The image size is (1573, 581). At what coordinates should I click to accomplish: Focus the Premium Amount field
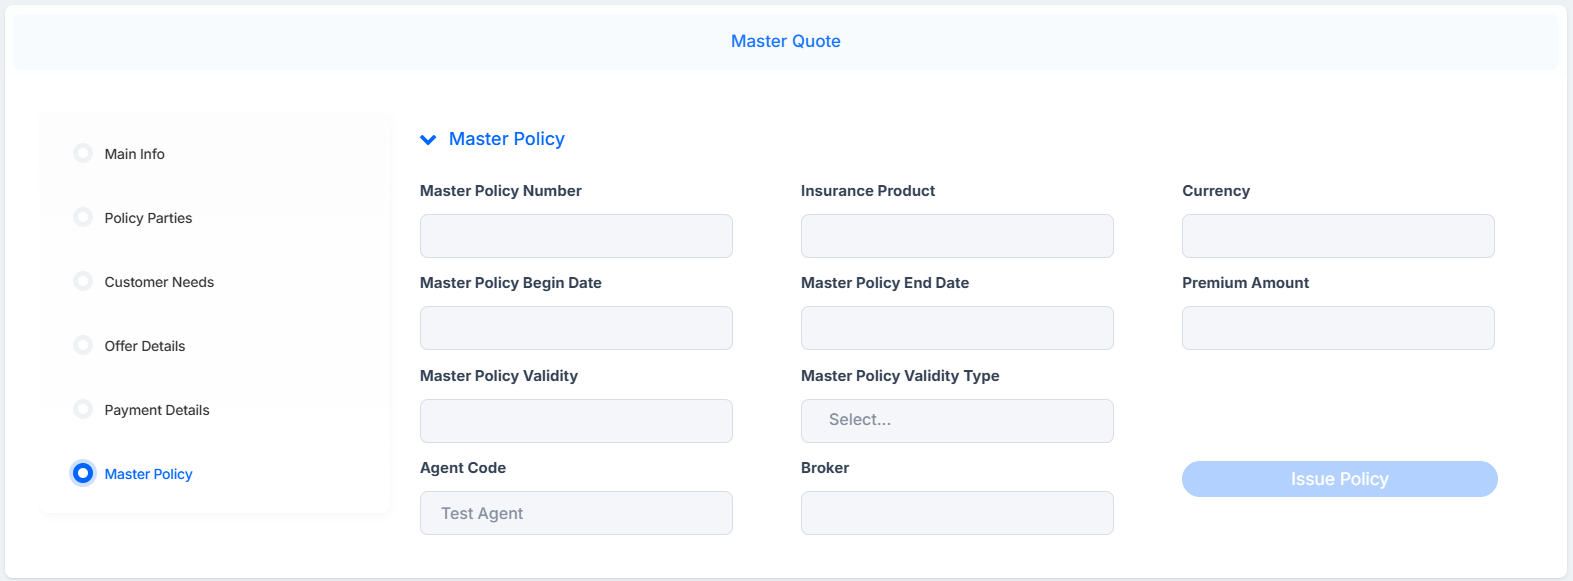pyautogui.click(x=1338, y=328)
